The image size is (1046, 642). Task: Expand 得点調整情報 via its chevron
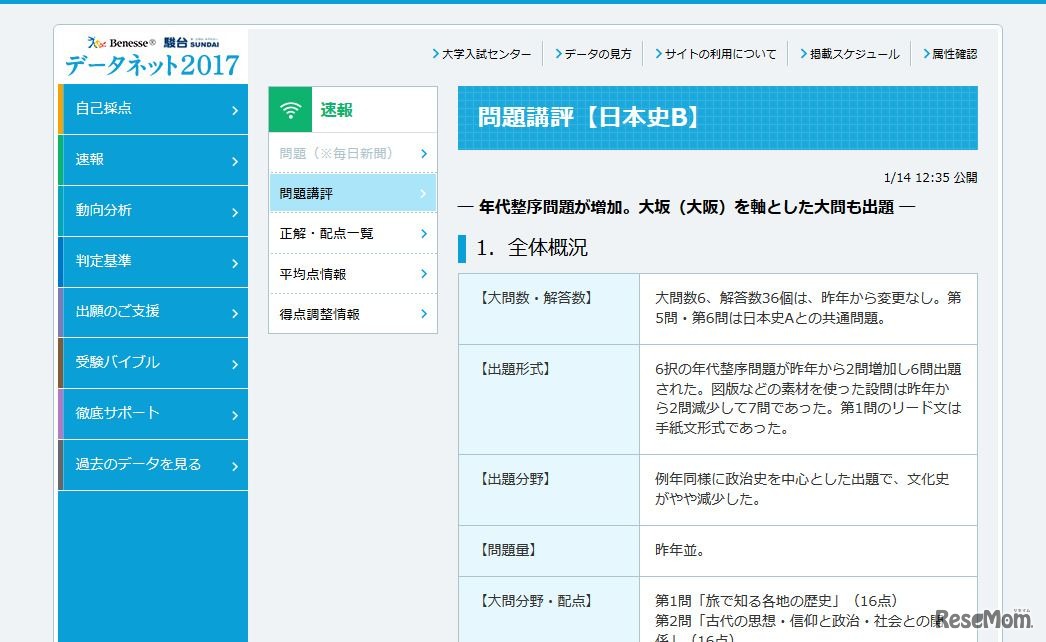(x=424, y=314)
